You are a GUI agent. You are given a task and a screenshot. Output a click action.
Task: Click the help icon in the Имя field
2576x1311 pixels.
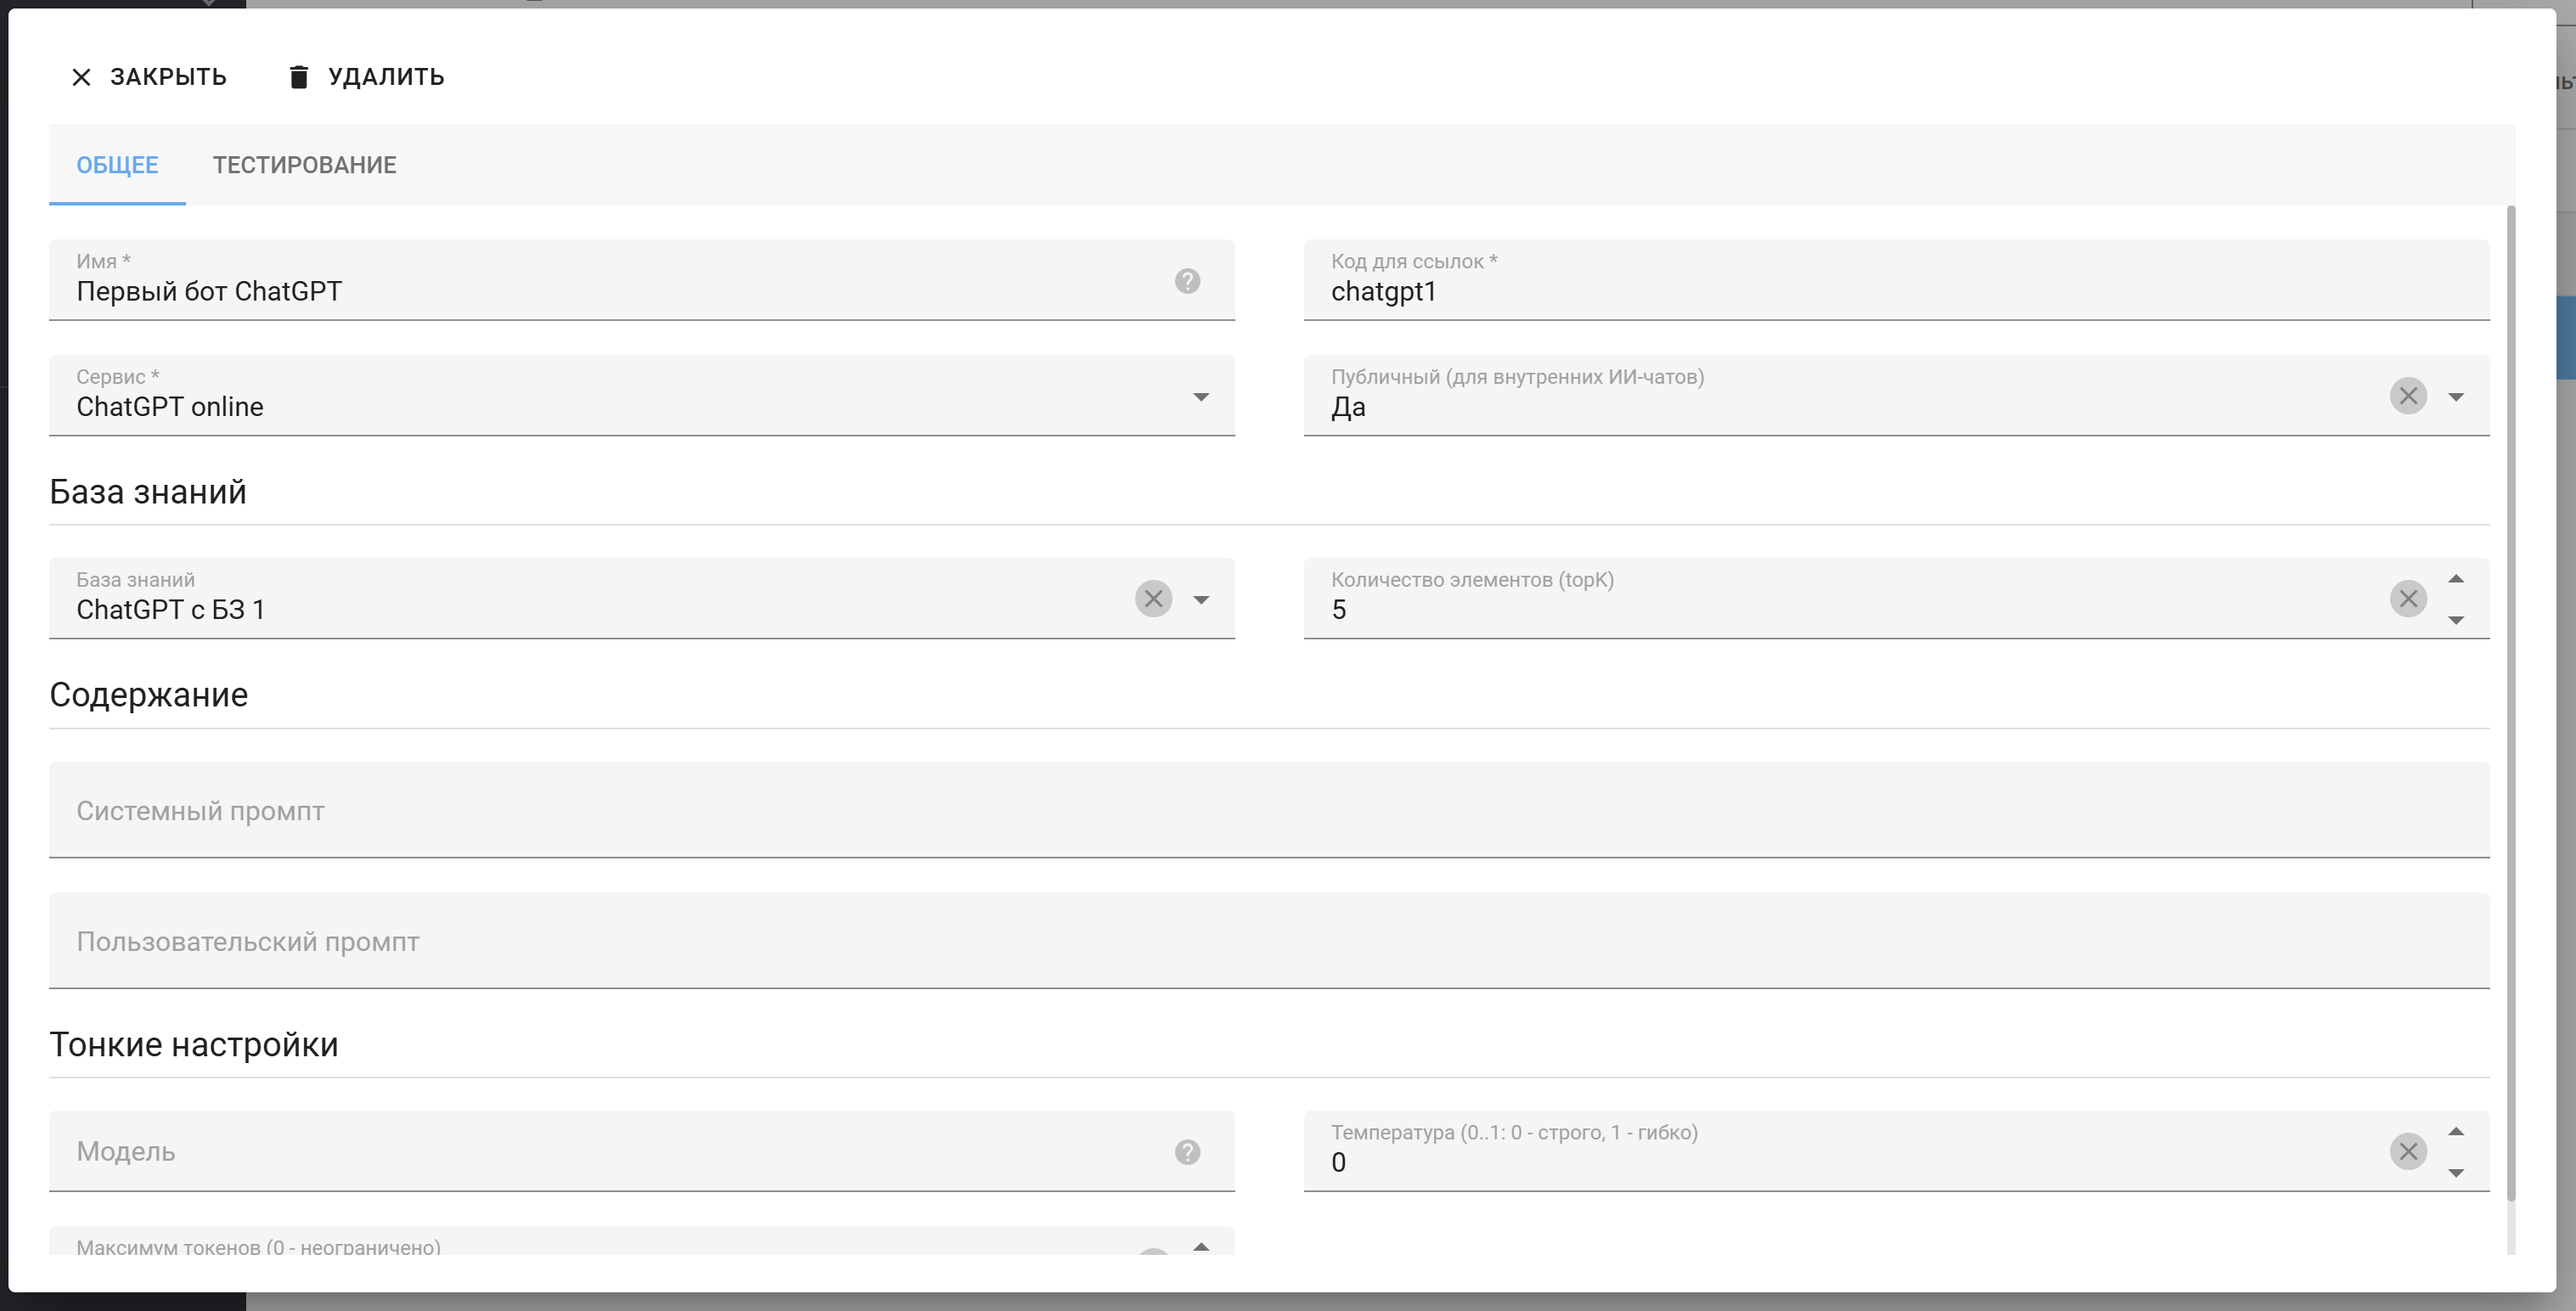point(1187,281)
